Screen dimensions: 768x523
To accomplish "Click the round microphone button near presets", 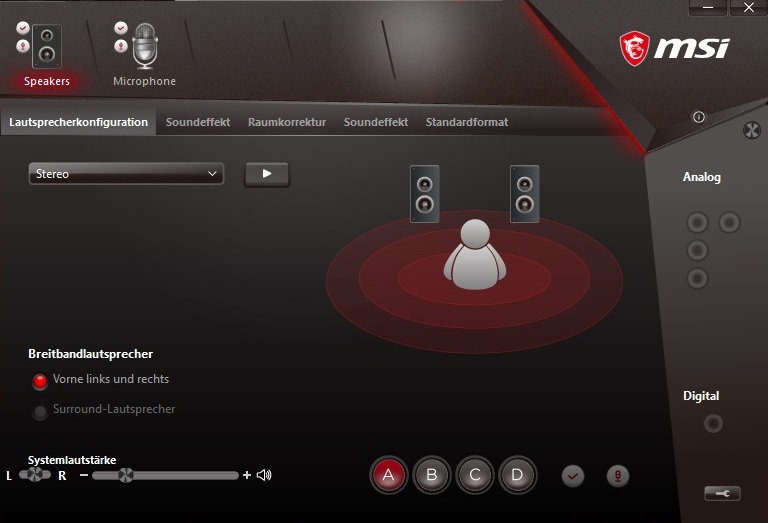I will [x=618, y=476].
